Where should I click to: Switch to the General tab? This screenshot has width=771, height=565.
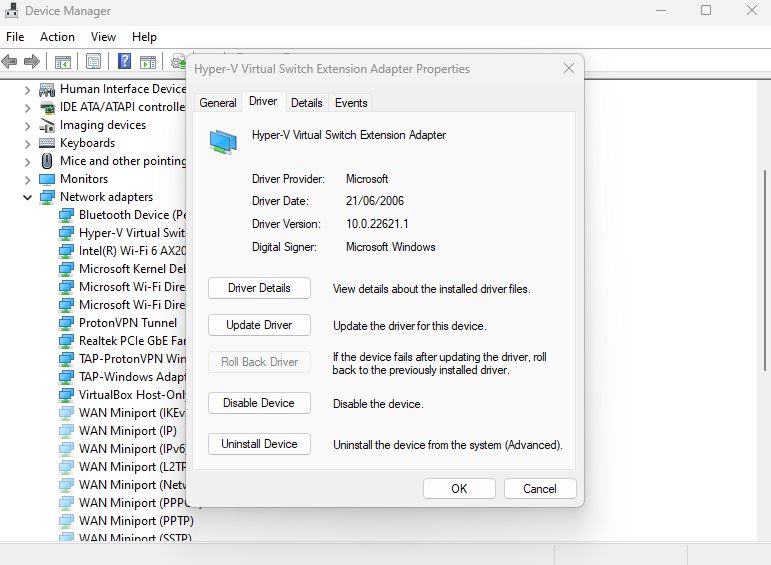pos(218,103)
